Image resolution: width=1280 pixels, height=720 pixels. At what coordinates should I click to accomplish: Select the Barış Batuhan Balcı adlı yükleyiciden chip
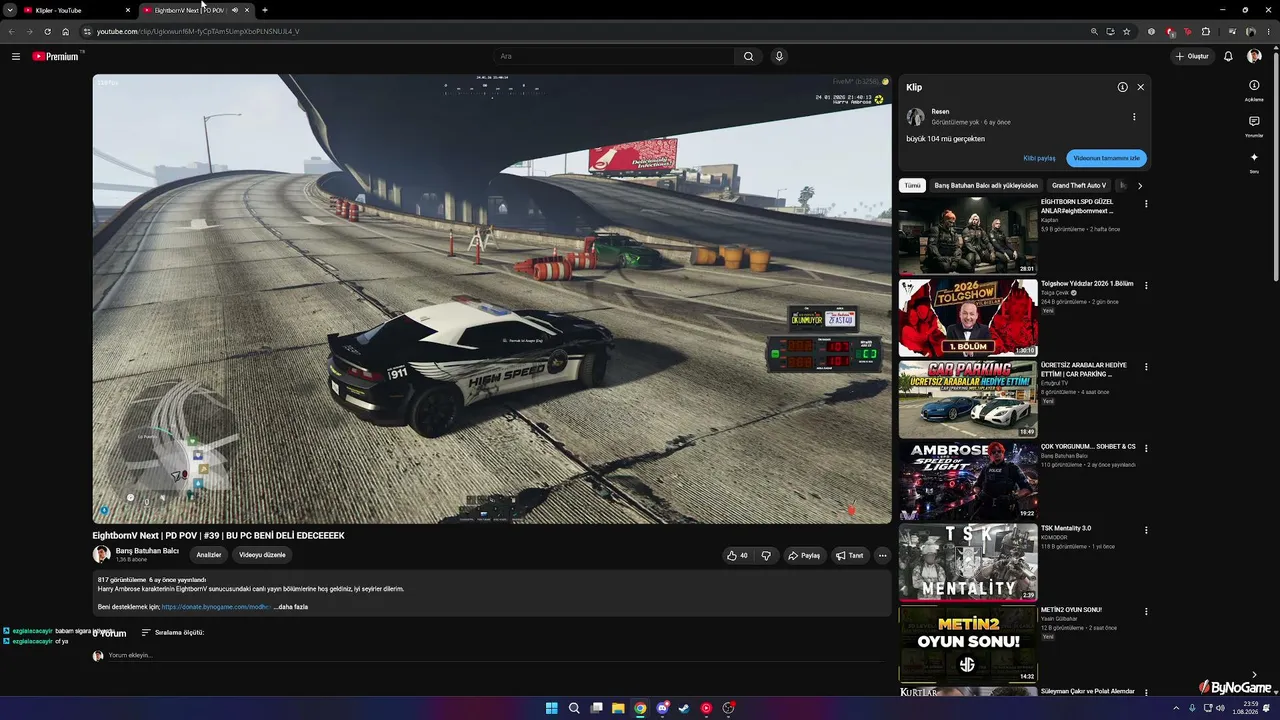tap(986, 185)
